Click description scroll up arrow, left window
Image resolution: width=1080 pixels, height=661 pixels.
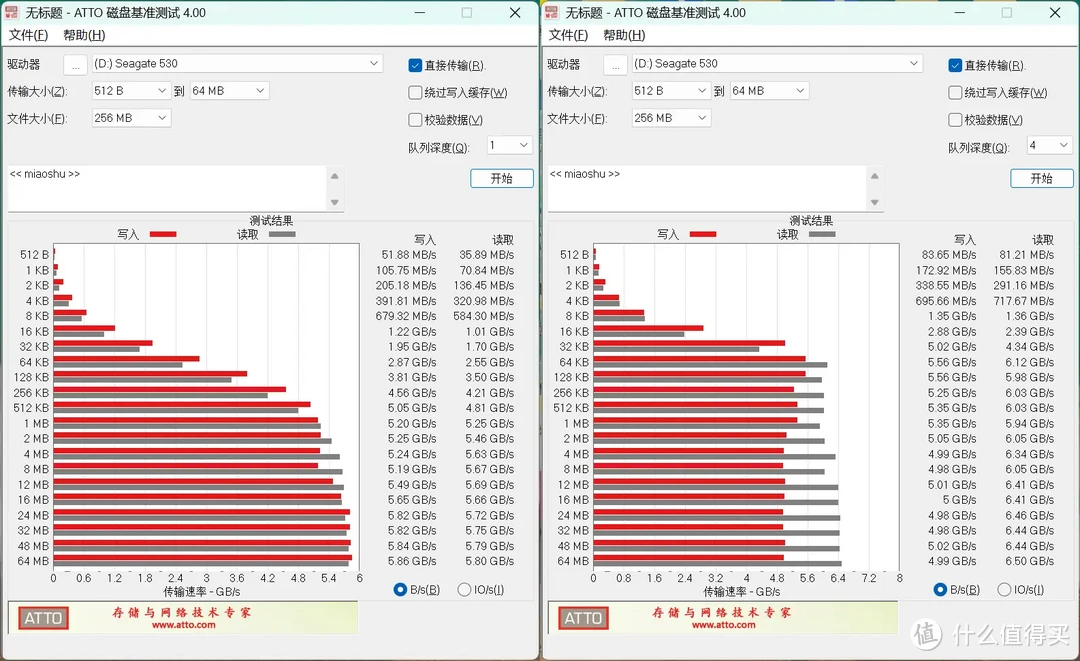point(335,176)
